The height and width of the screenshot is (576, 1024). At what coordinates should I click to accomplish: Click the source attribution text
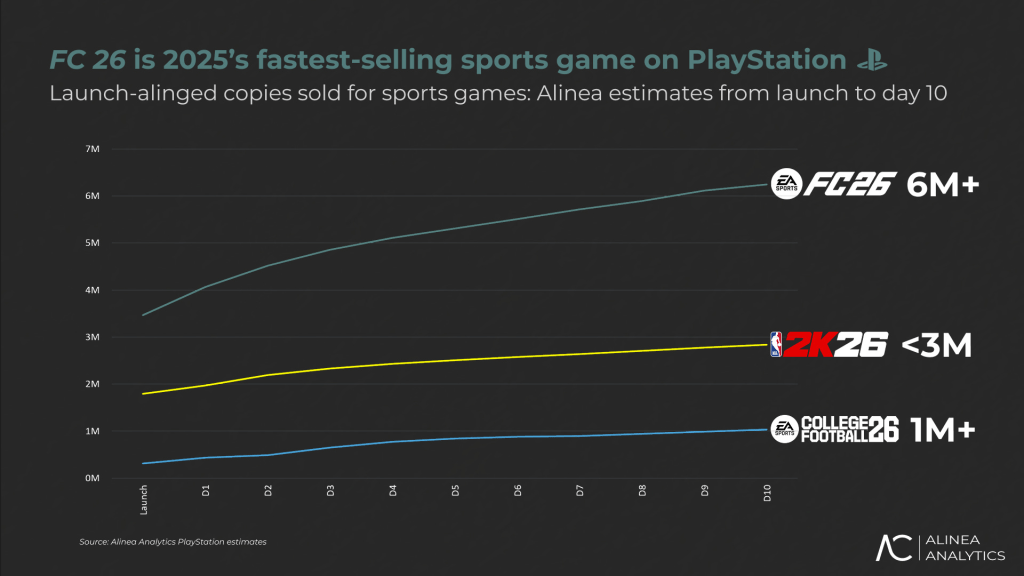pos(172,542)
